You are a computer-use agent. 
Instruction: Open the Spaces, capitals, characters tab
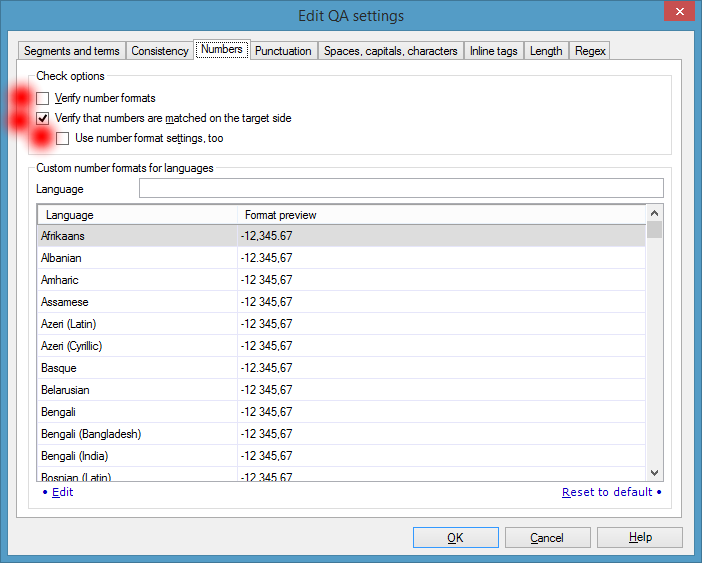390,51
